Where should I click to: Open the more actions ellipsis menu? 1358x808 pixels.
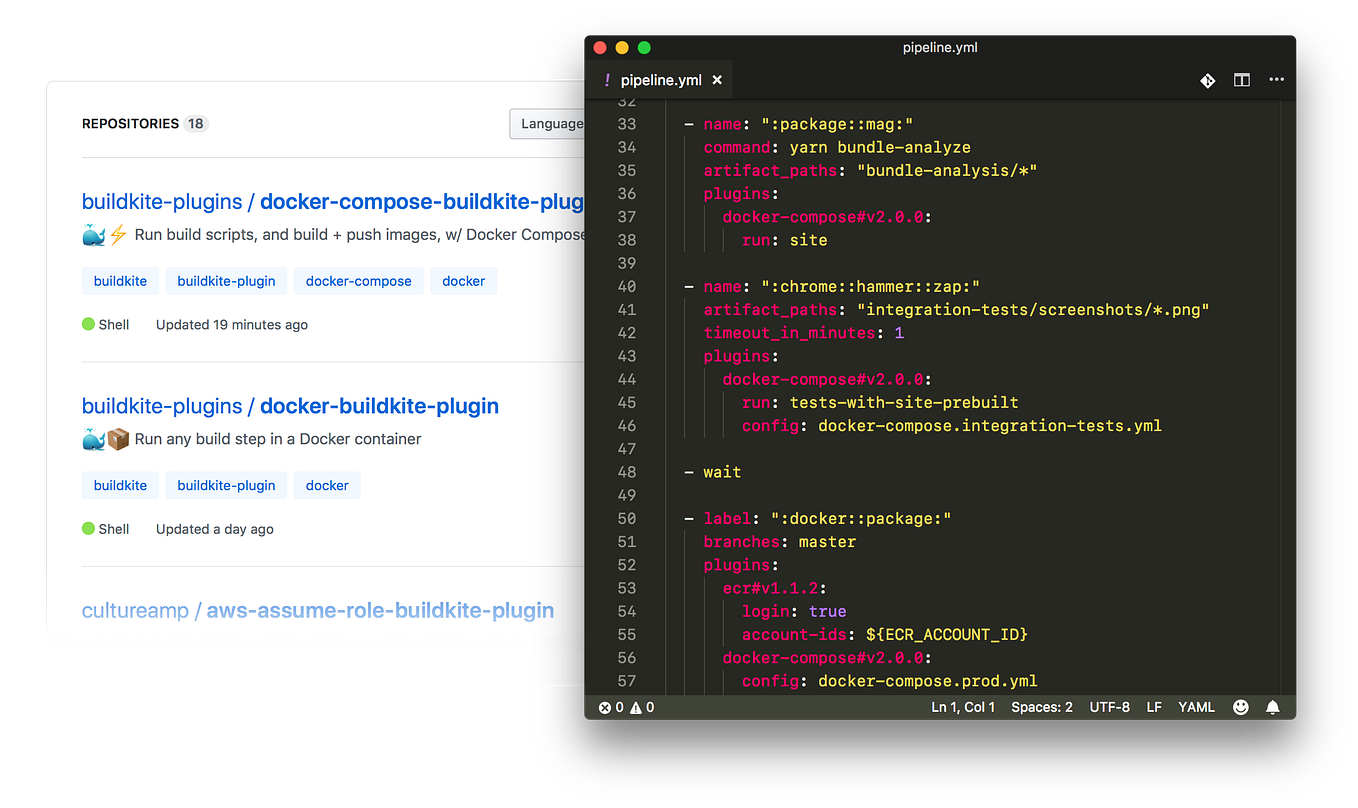(x=1276, y=80)
